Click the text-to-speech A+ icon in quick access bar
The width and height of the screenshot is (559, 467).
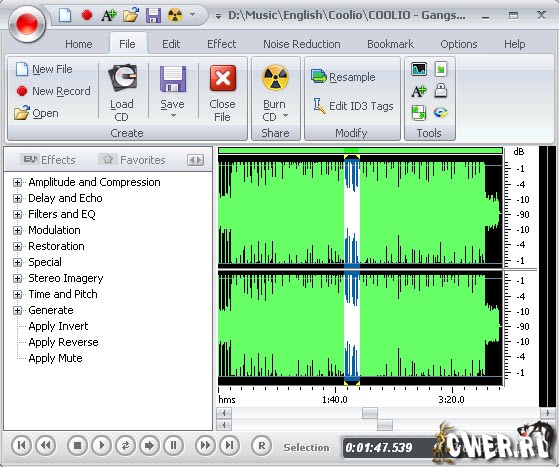click(x=109, y=15)
